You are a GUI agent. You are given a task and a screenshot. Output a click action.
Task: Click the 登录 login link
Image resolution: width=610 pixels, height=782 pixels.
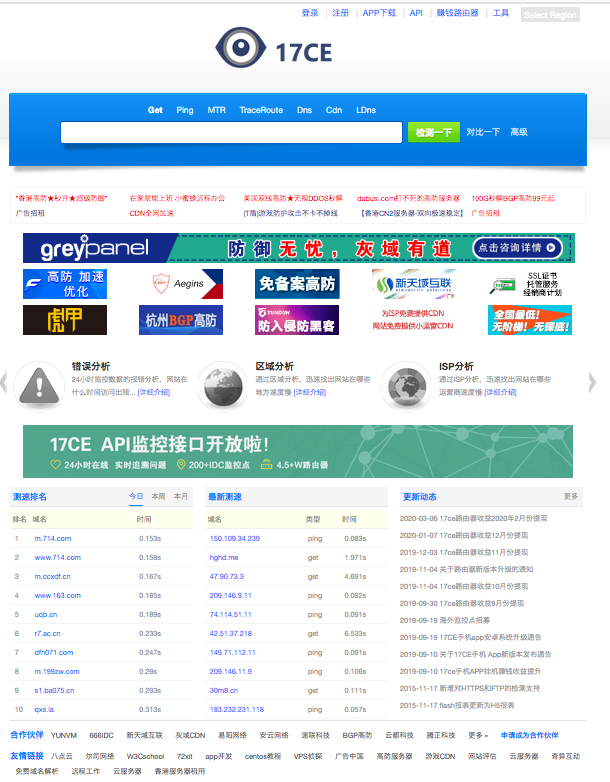310,13
